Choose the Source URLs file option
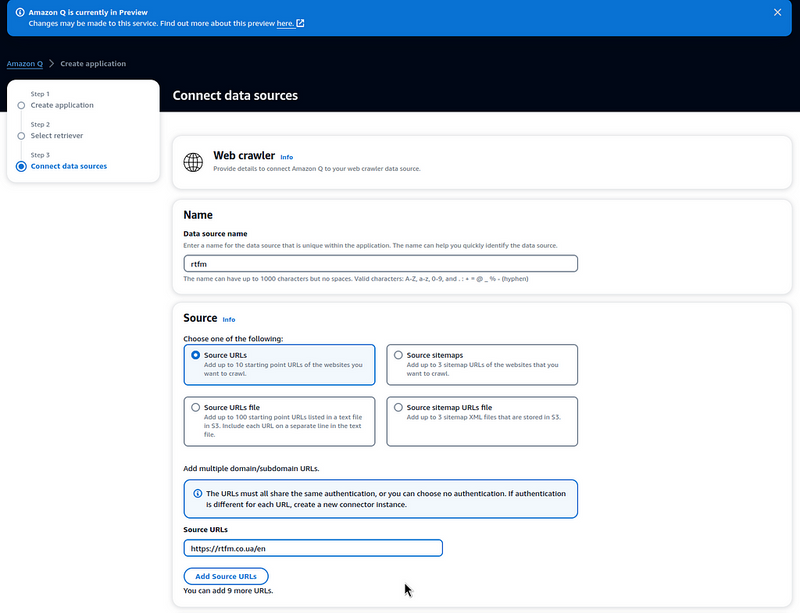 coord(196,408)
